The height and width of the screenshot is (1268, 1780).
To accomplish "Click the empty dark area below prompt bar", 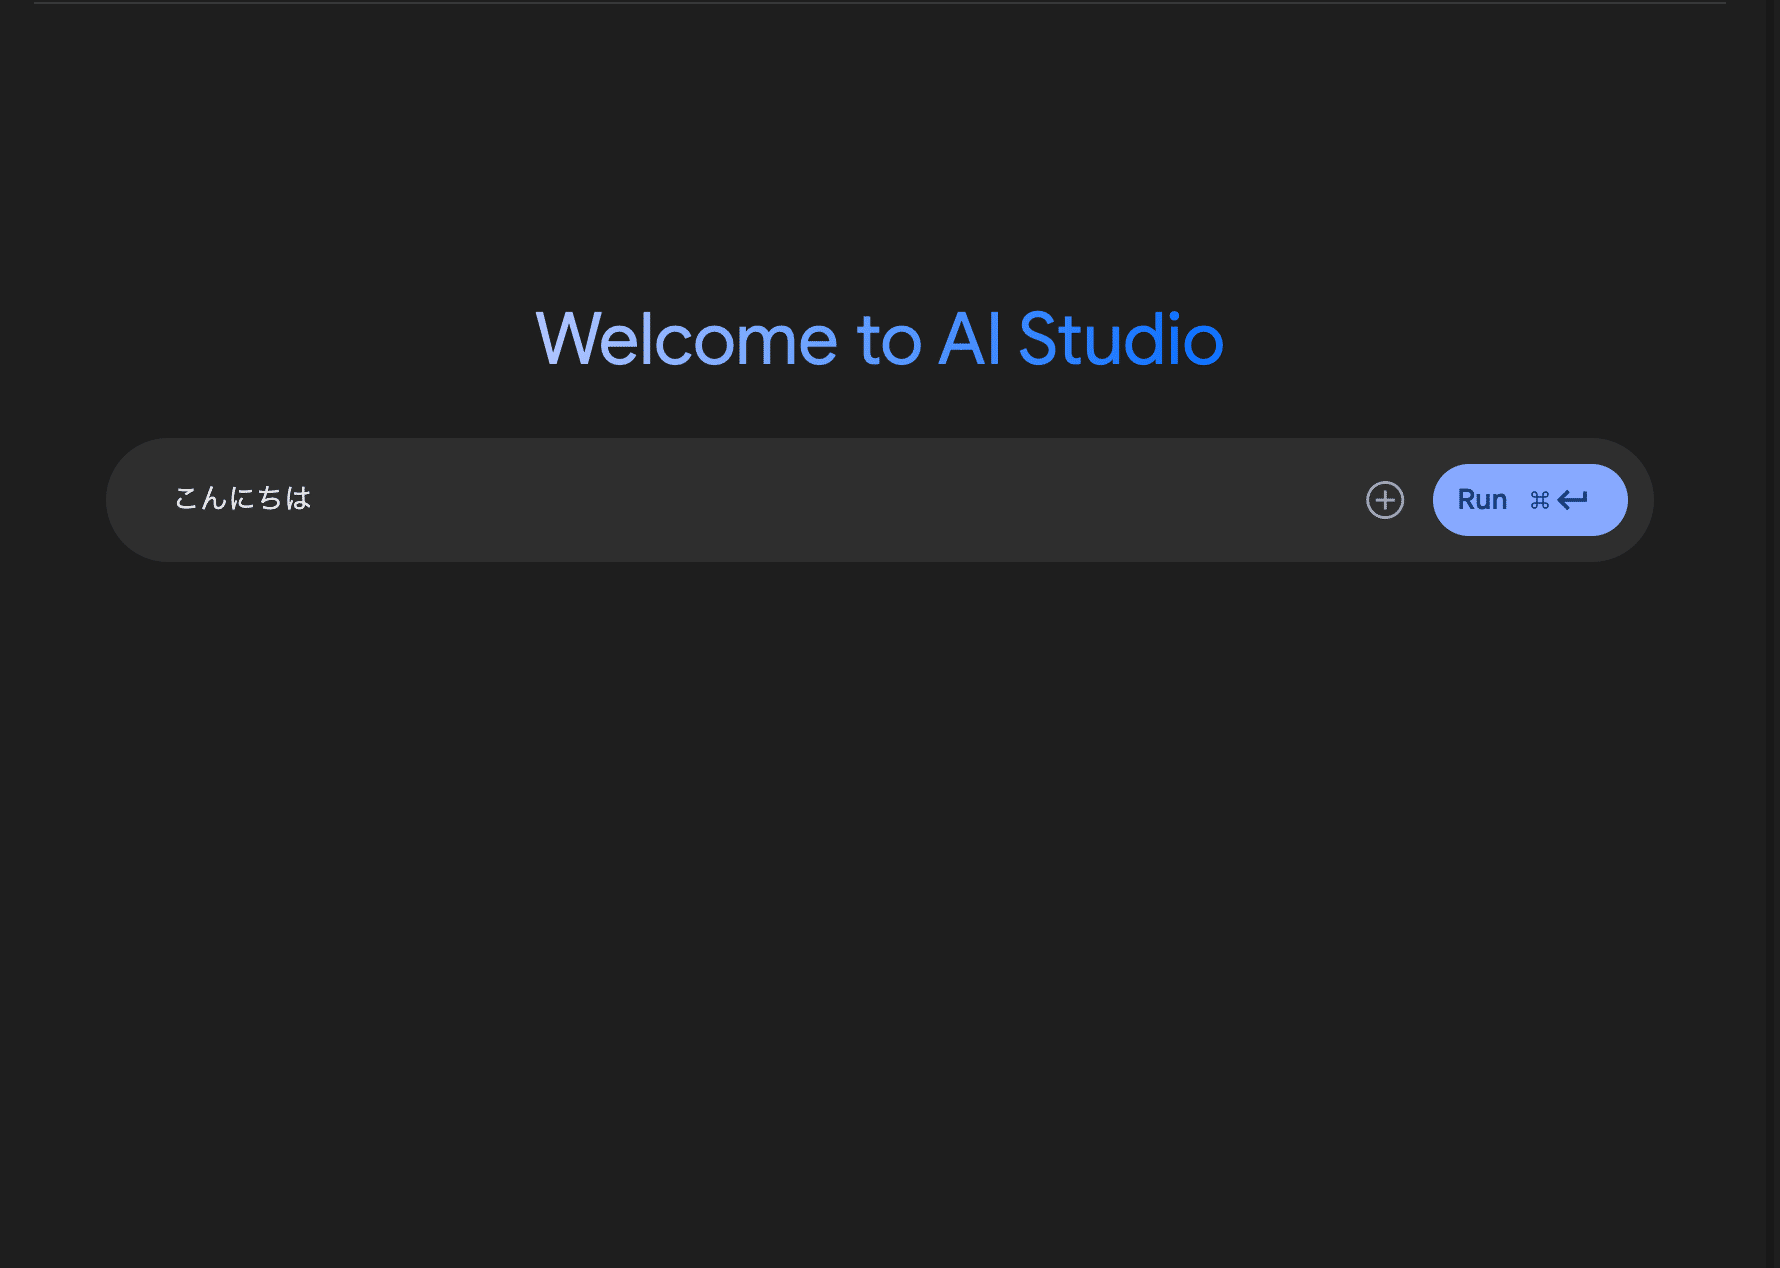I will click(x=880, y=850).
